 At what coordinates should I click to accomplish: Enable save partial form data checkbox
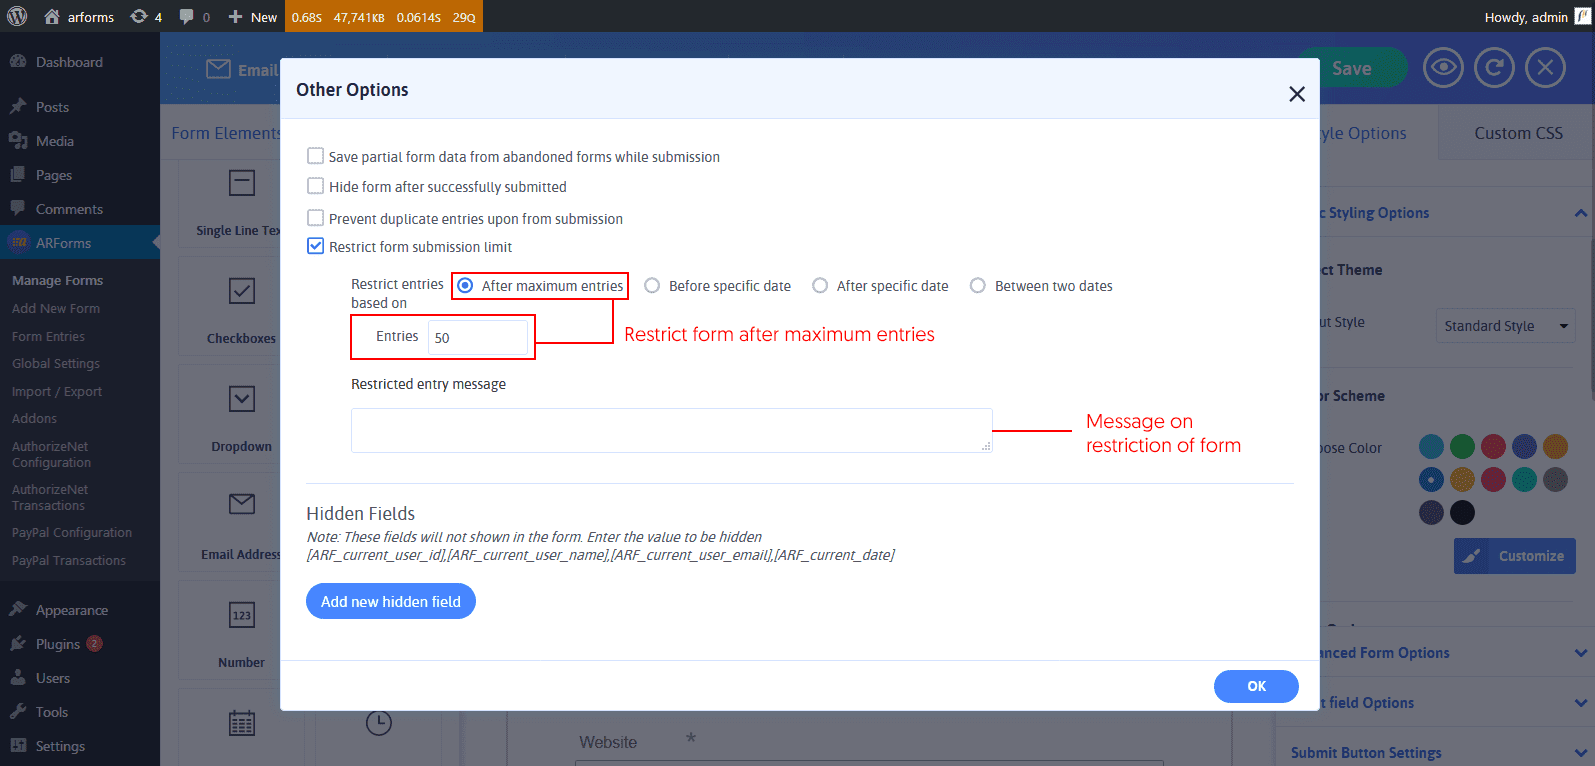point(315,156)
